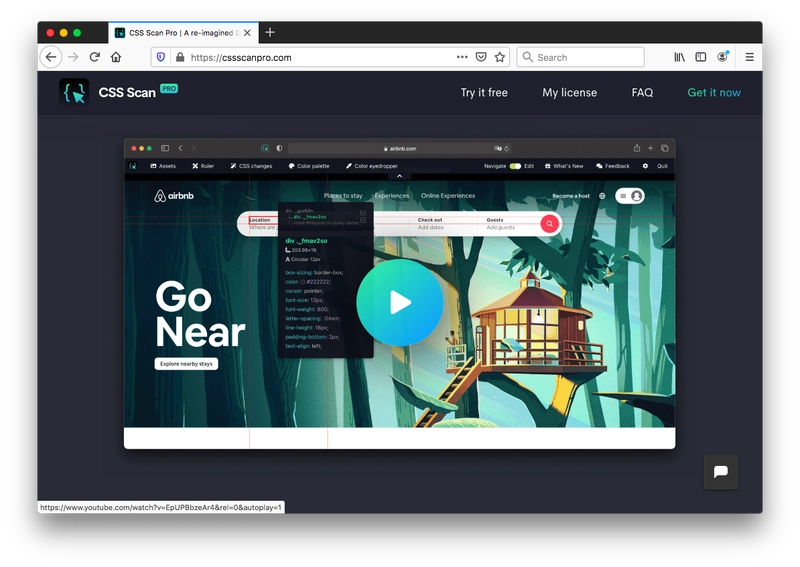Viewport: 800px width, 567px height.
Task: Show Firefox sidebars
Action: [x=701, y=57]
